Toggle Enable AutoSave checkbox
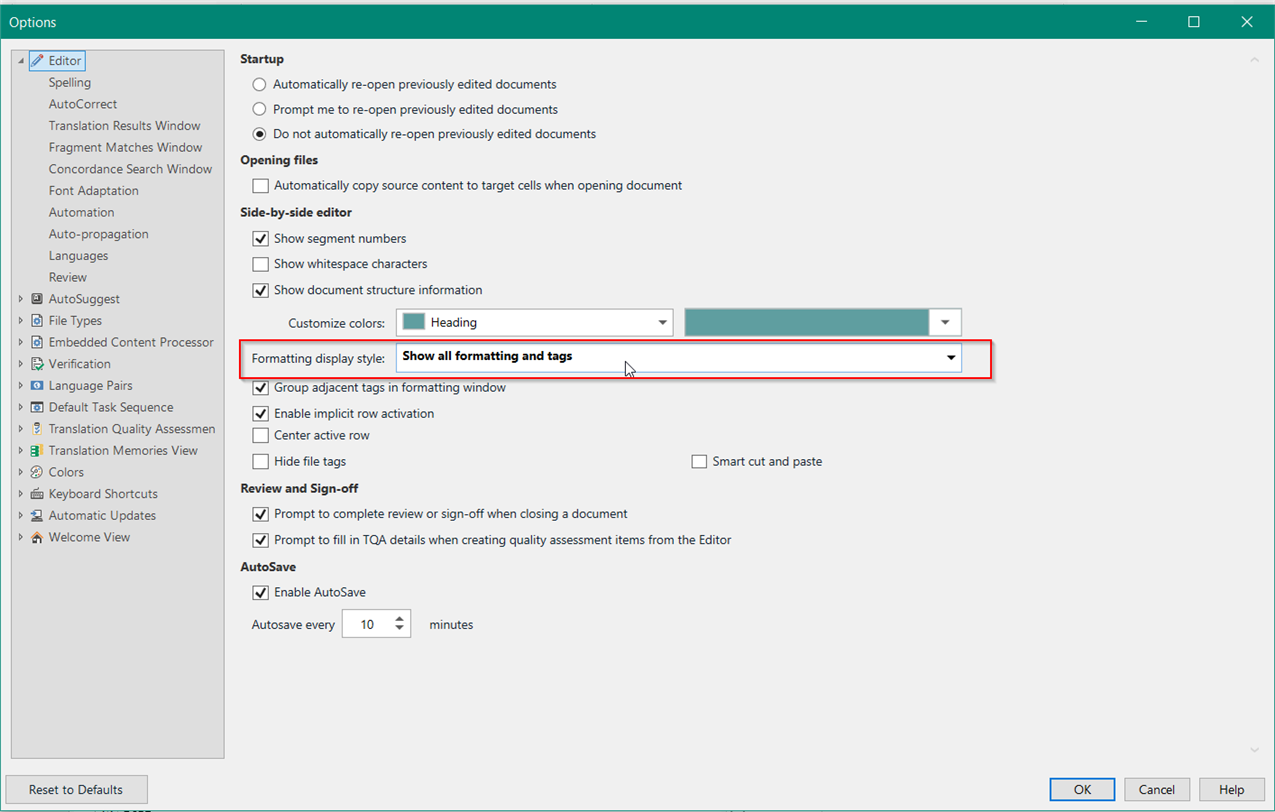1275x812 pixels. pos(260,592)
